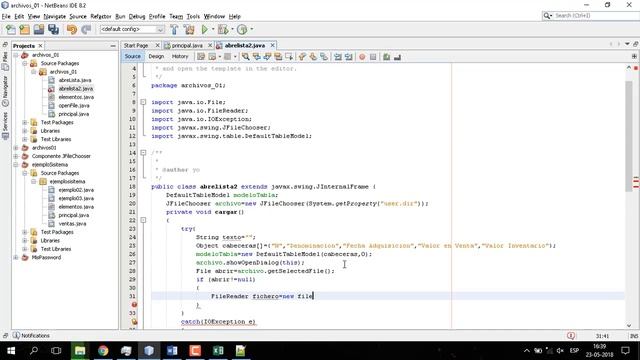Viewport: 640px width, 360px height.
Task: Undo the last edit
Action: (72, 29)
